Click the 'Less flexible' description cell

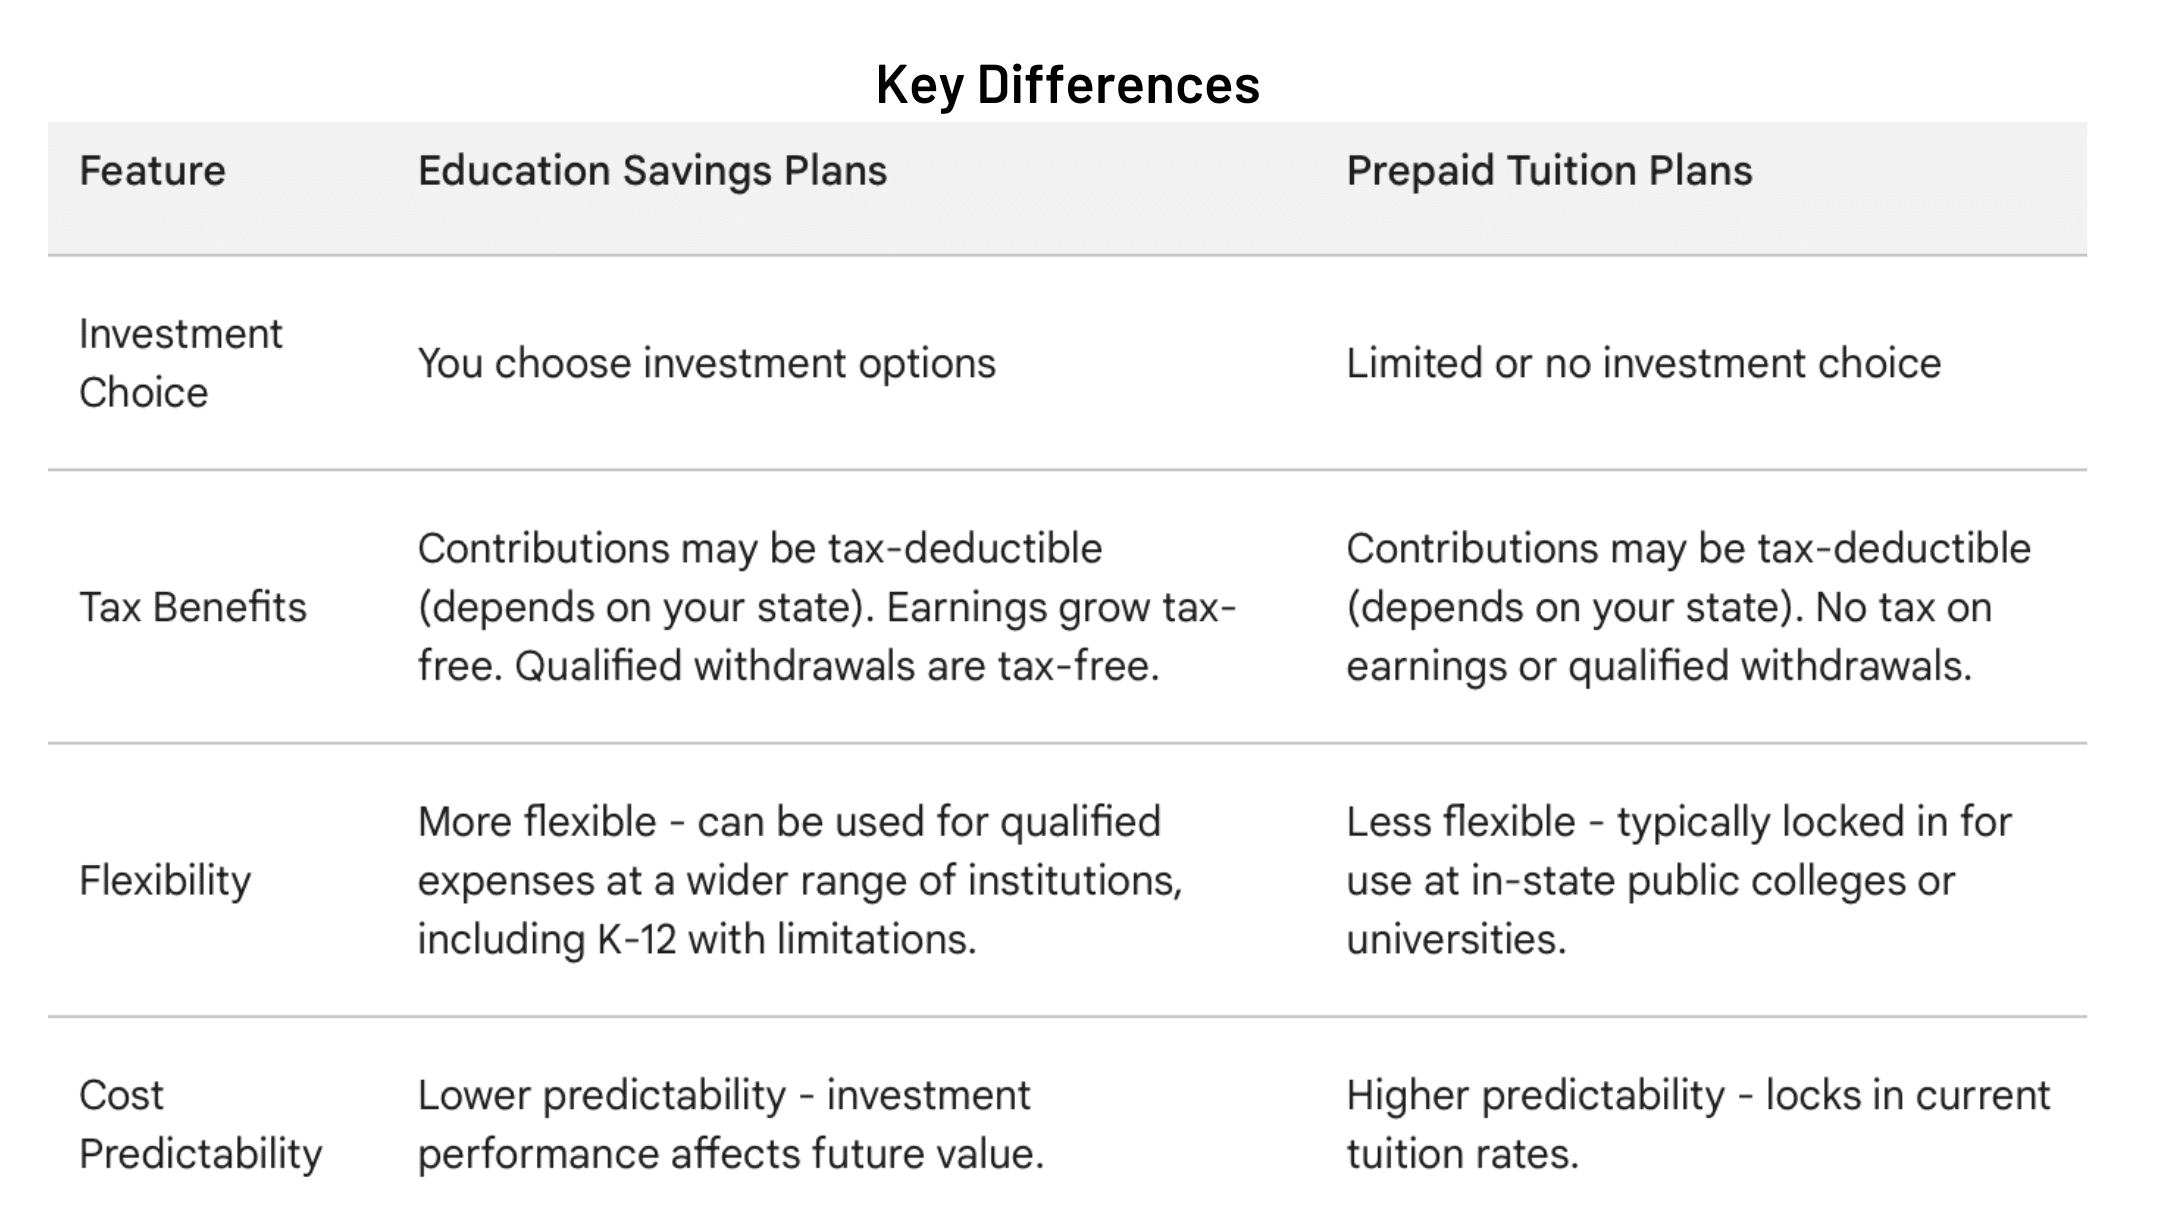[x=1679, y=881]
